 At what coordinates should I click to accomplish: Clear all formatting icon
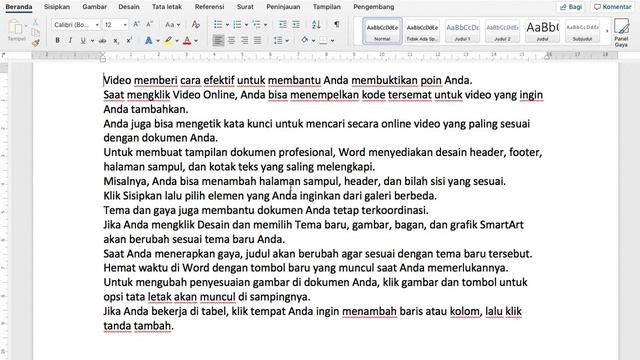tap(196, 24)
